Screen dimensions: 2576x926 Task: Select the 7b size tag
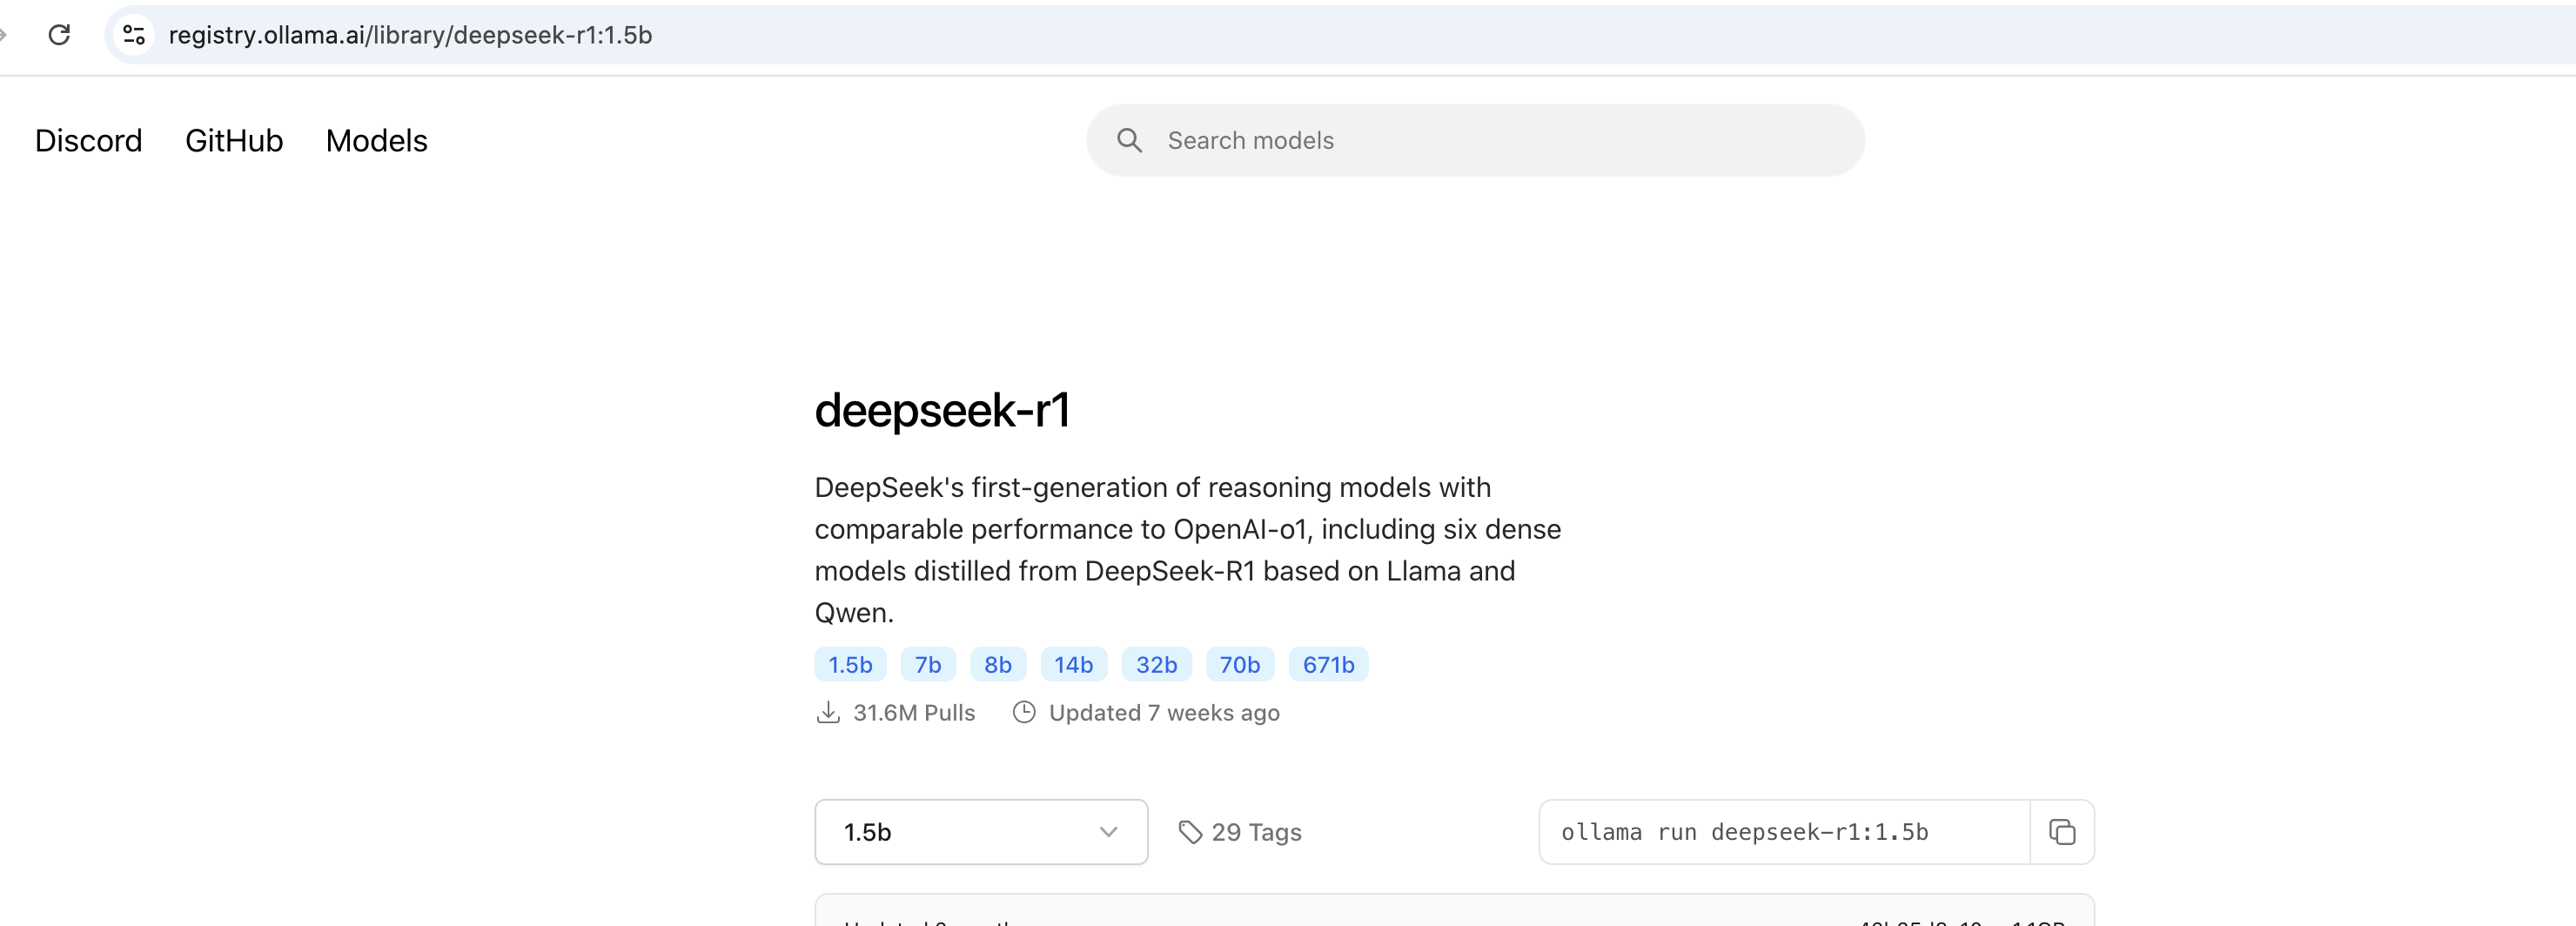click(928, 665)
